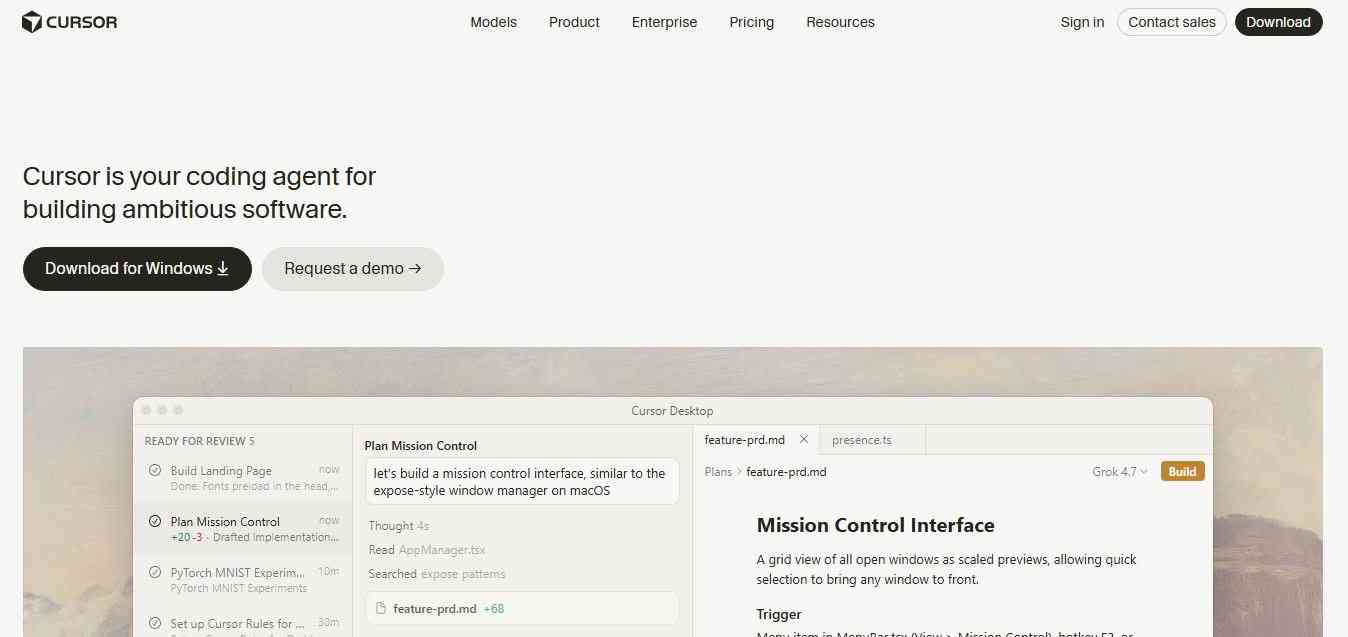Select the Build Landing Page task

pos(243,478)
